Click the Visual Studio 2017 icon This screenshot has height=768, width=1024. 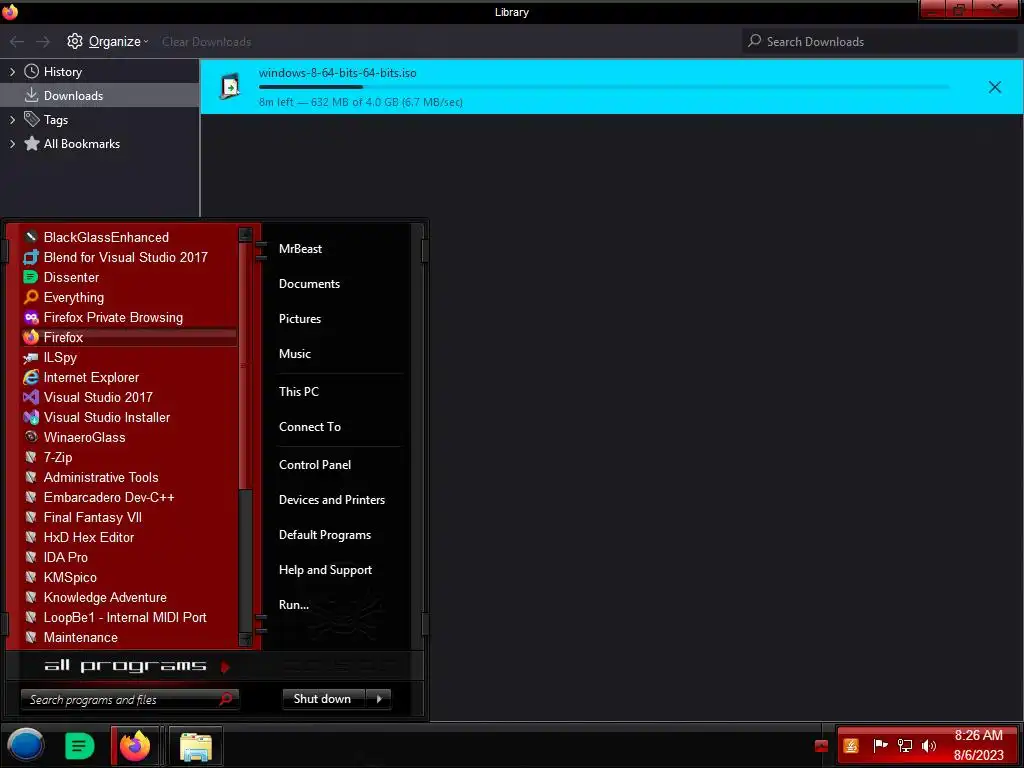tap(31, 397)
